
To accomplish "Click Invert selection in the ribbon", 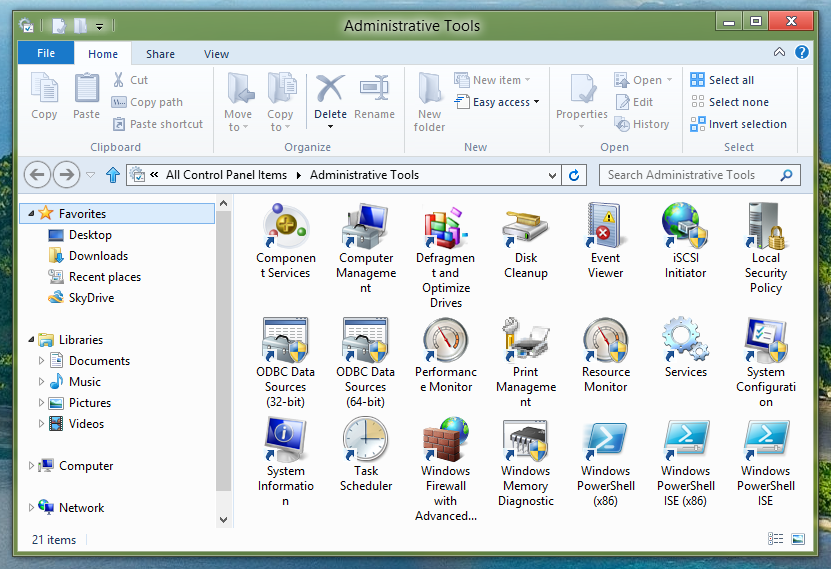I will pyautogui.click(x=738, y=124).
